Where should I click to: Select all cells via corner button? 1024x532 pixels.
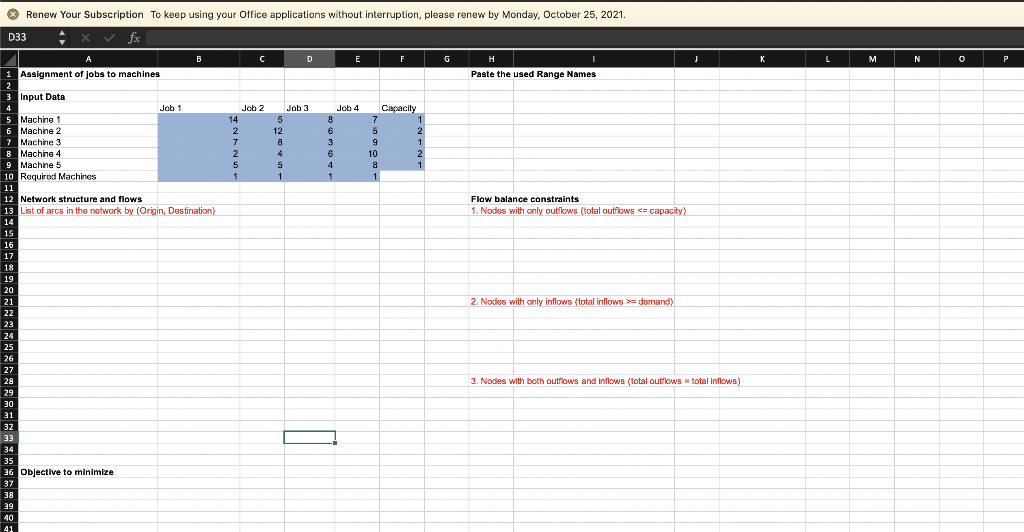9,59
